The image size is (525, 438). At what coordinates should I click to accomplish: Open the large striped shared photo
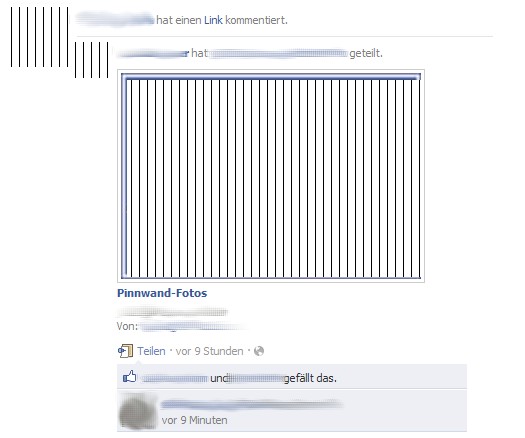[x=271, y=176]
